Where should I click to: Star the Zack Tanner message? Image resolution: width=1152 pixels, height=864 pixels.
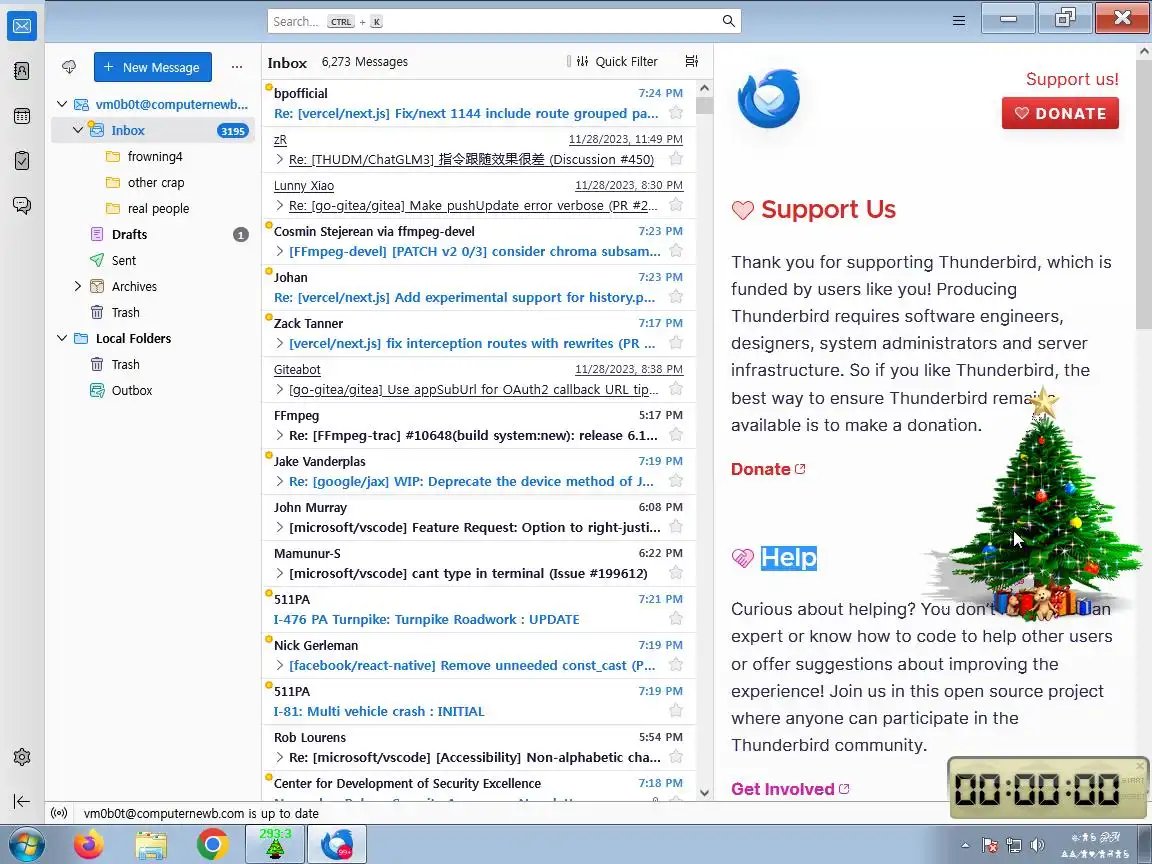point(676,343)
